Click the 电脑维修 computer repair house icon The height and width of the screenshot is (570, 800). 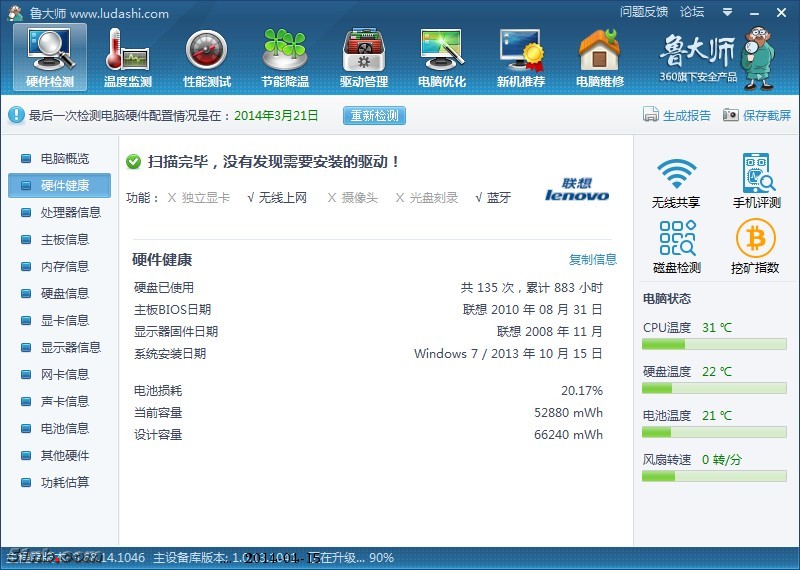click(x=599, y=56)
